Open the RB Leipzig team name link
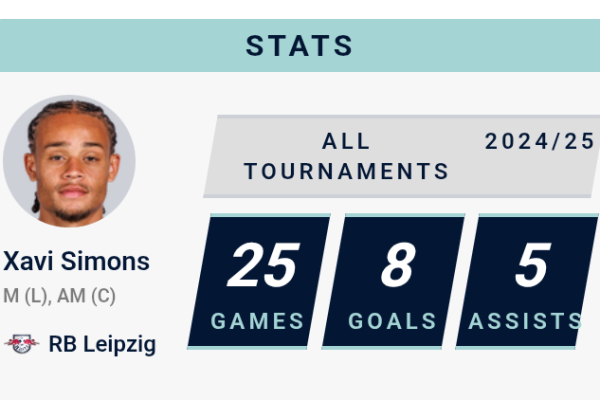Image resolution: width=600 pixels, height=400 pixels. coord(102,344)
